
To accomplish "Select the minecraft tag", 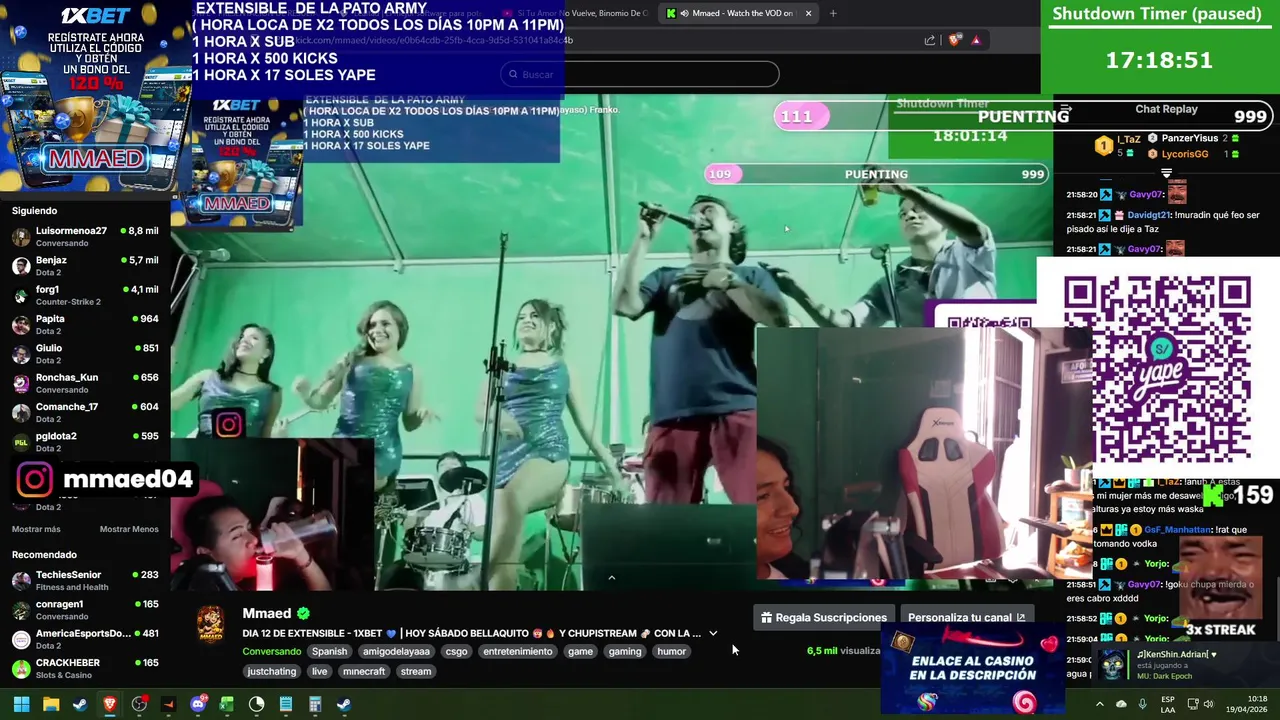I will tap(364, 671).
